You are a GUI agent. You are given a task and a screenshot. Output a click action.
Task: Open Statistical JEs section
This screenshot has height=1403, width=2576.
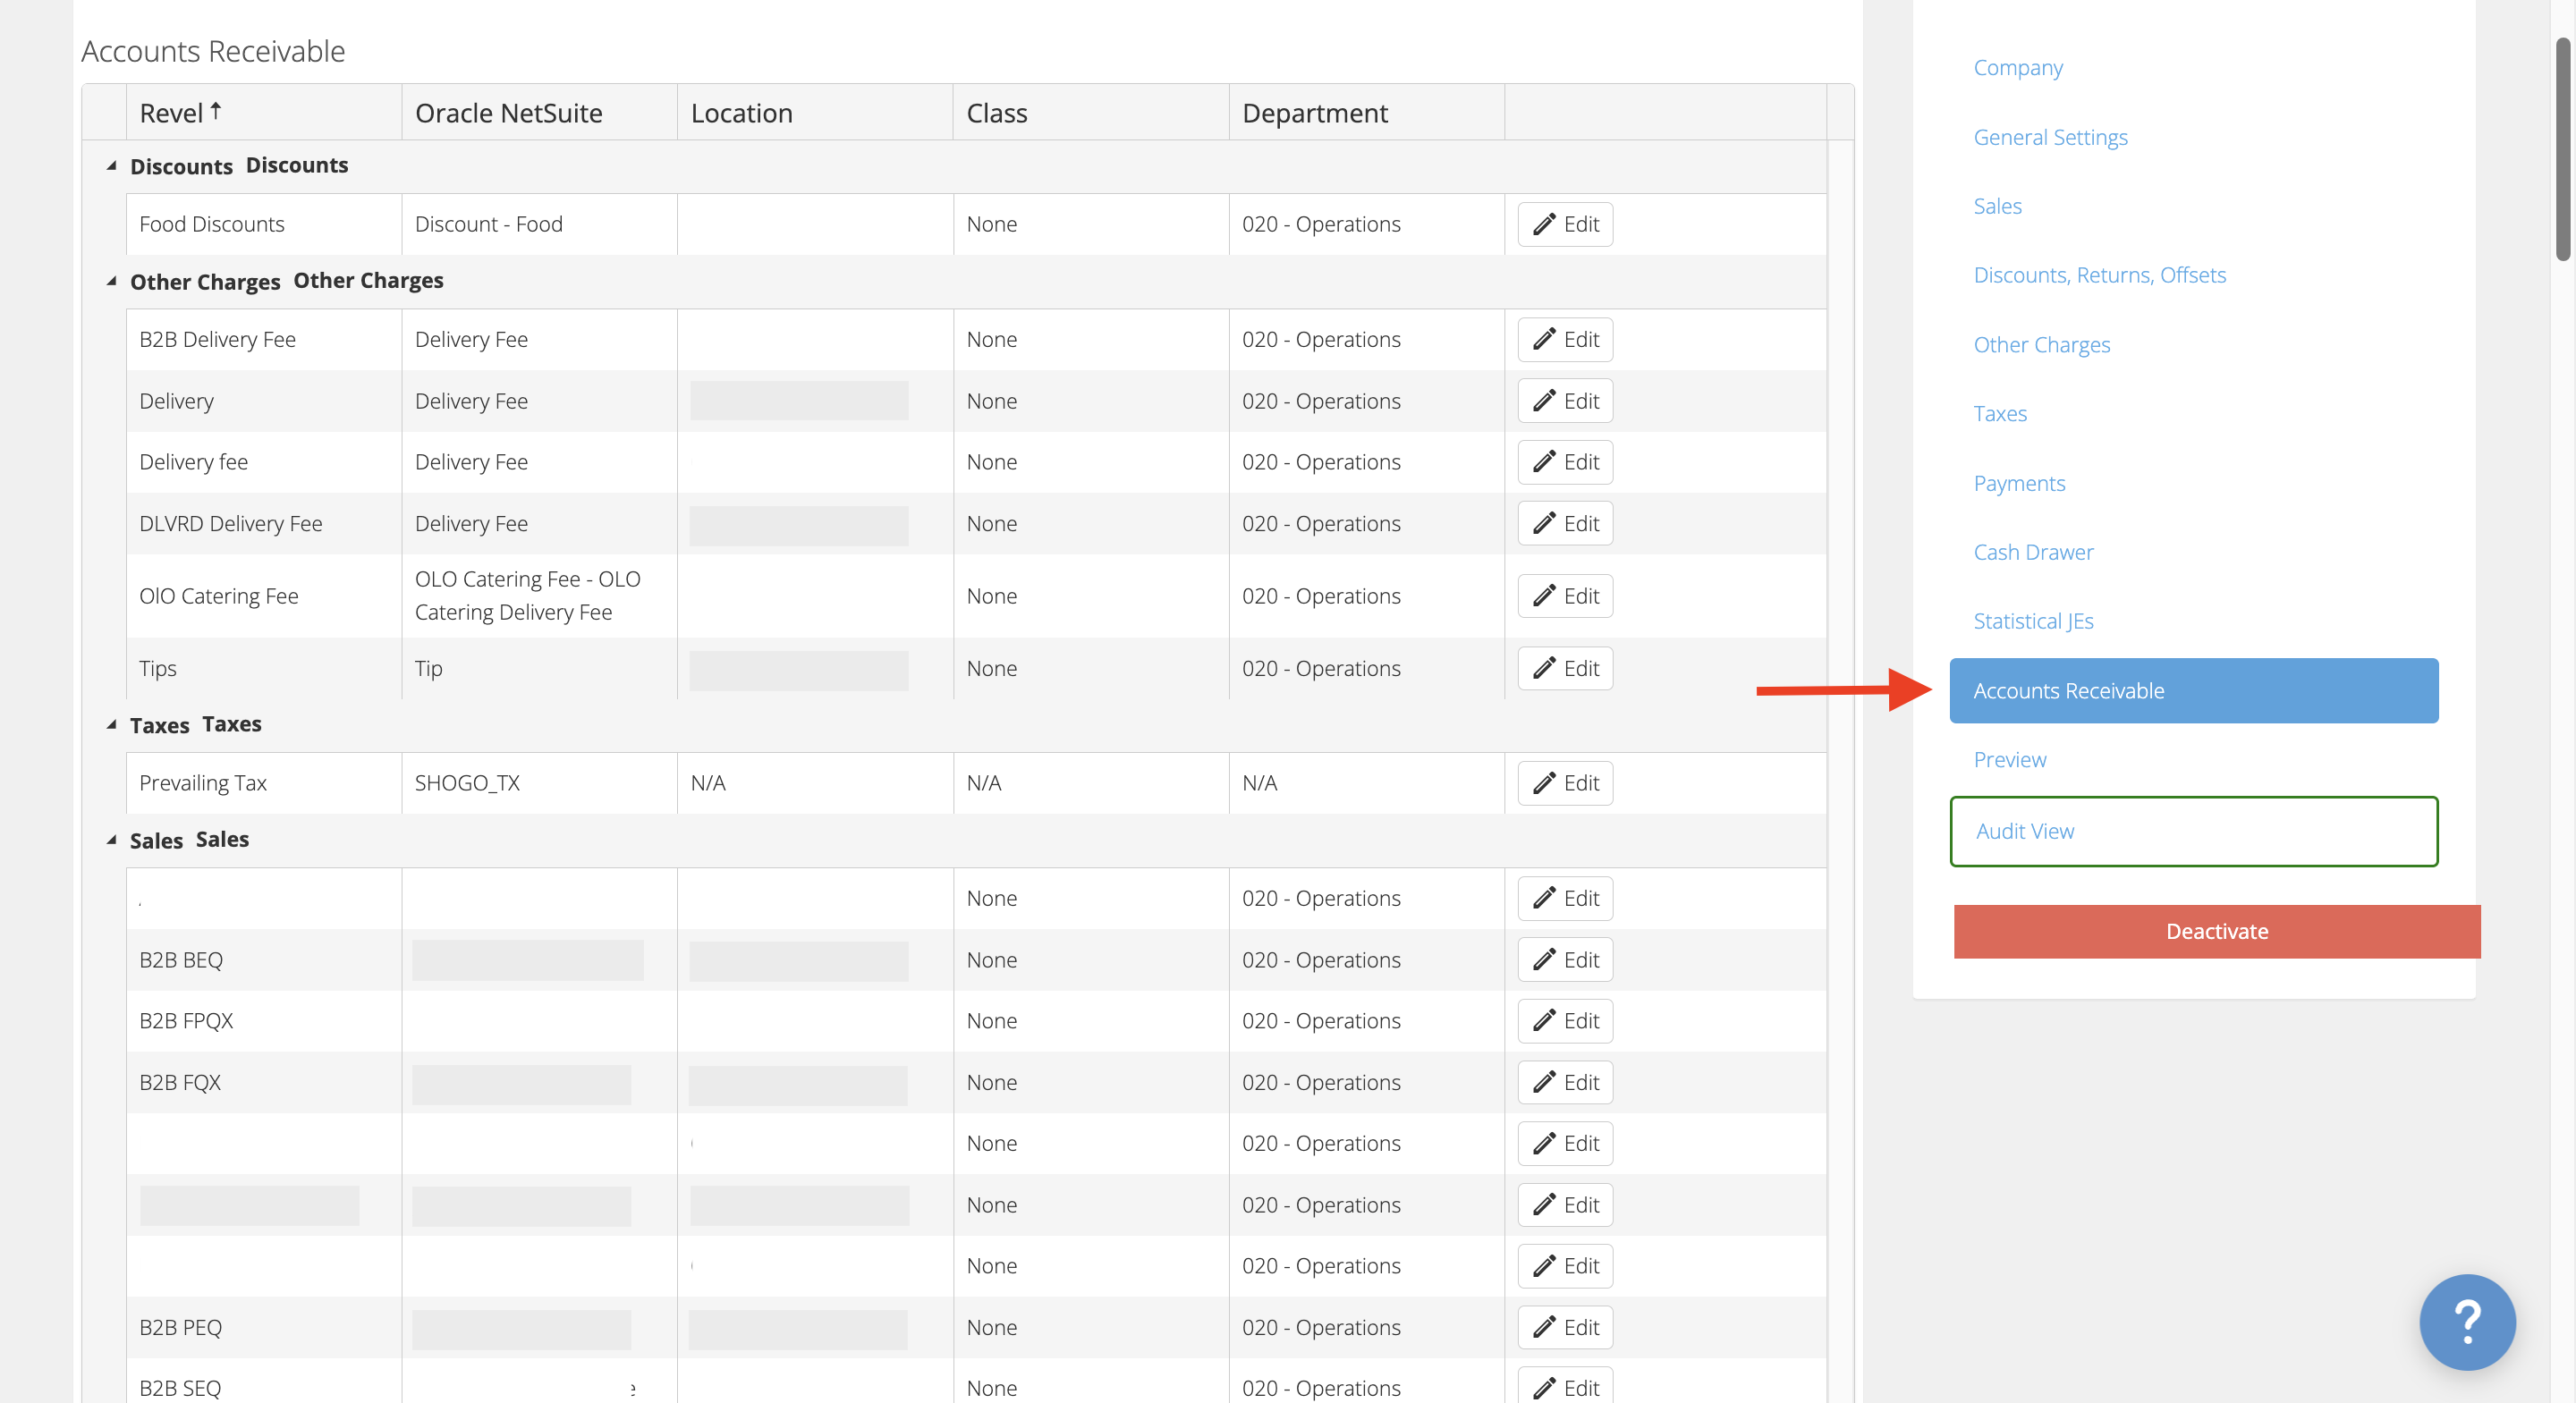[2033, 621]
